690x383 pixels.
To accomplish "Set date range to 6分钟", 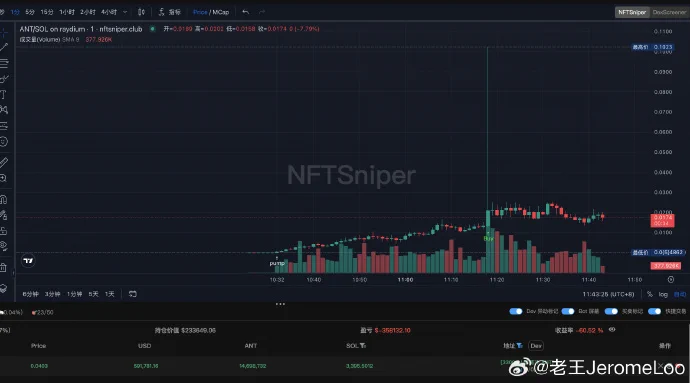I will click(30, 294).
